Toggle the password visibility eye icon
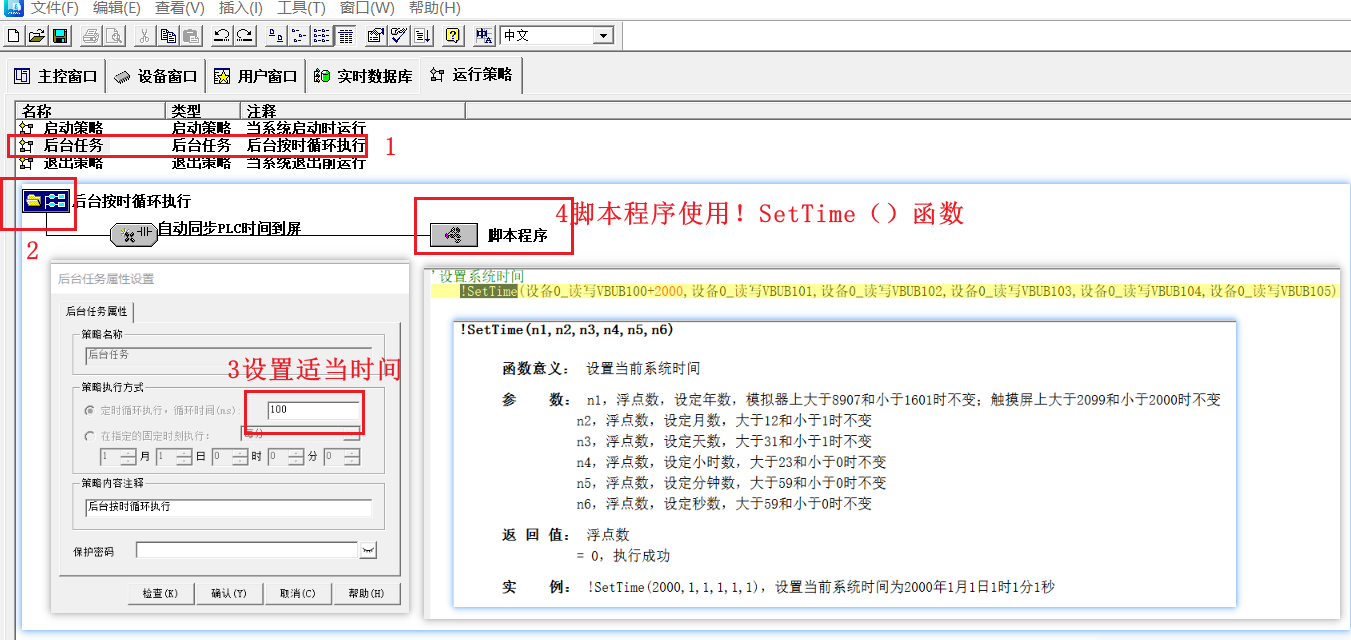Viewport: 1351px width, 640px height. tap(368, 550)
